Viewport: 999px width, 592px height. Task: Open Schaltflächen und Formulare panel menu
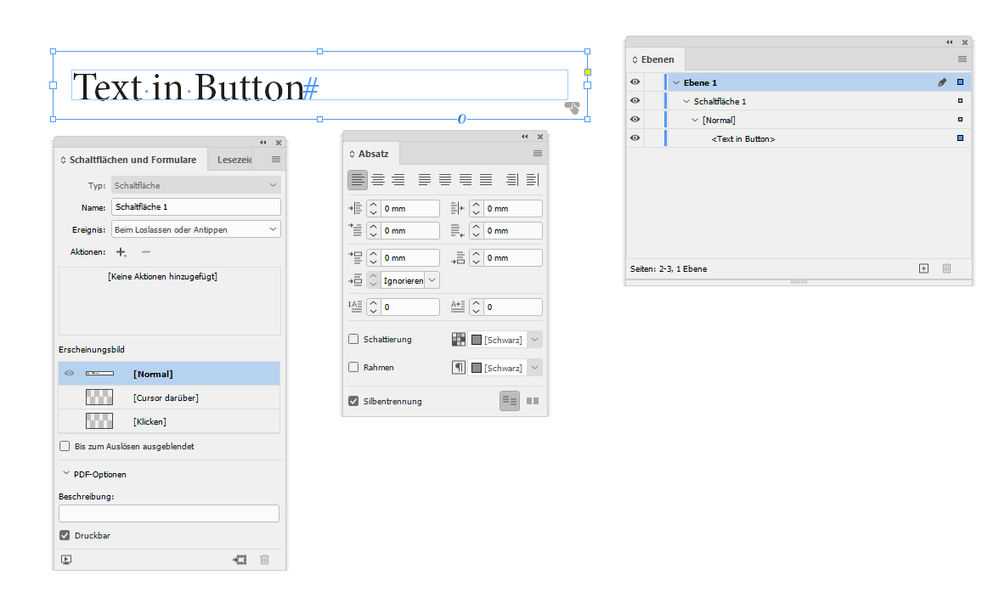click(276, 159)
